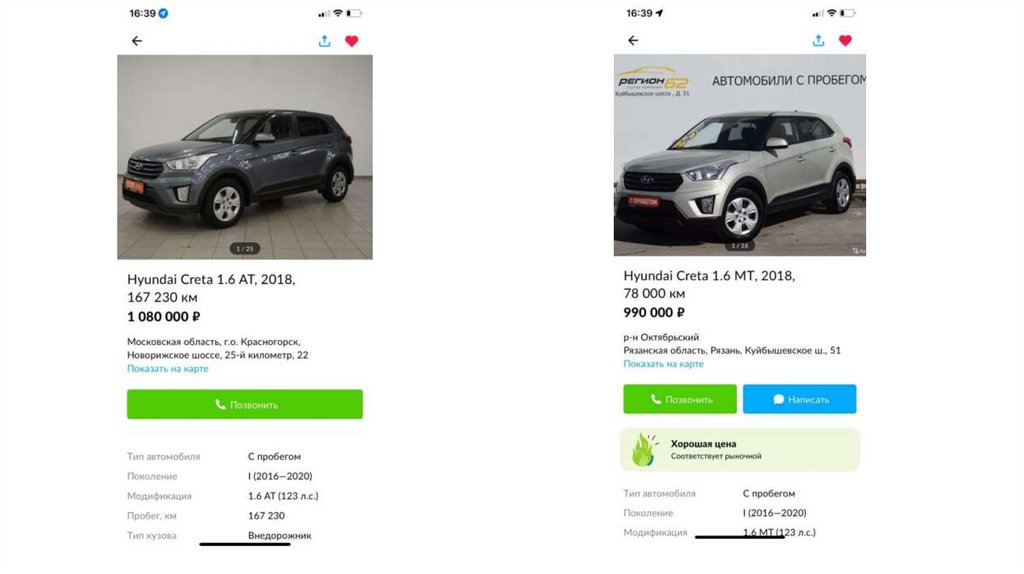Tap blue Написать message button
Screen dimensions: 1024x574
[799, 399]
